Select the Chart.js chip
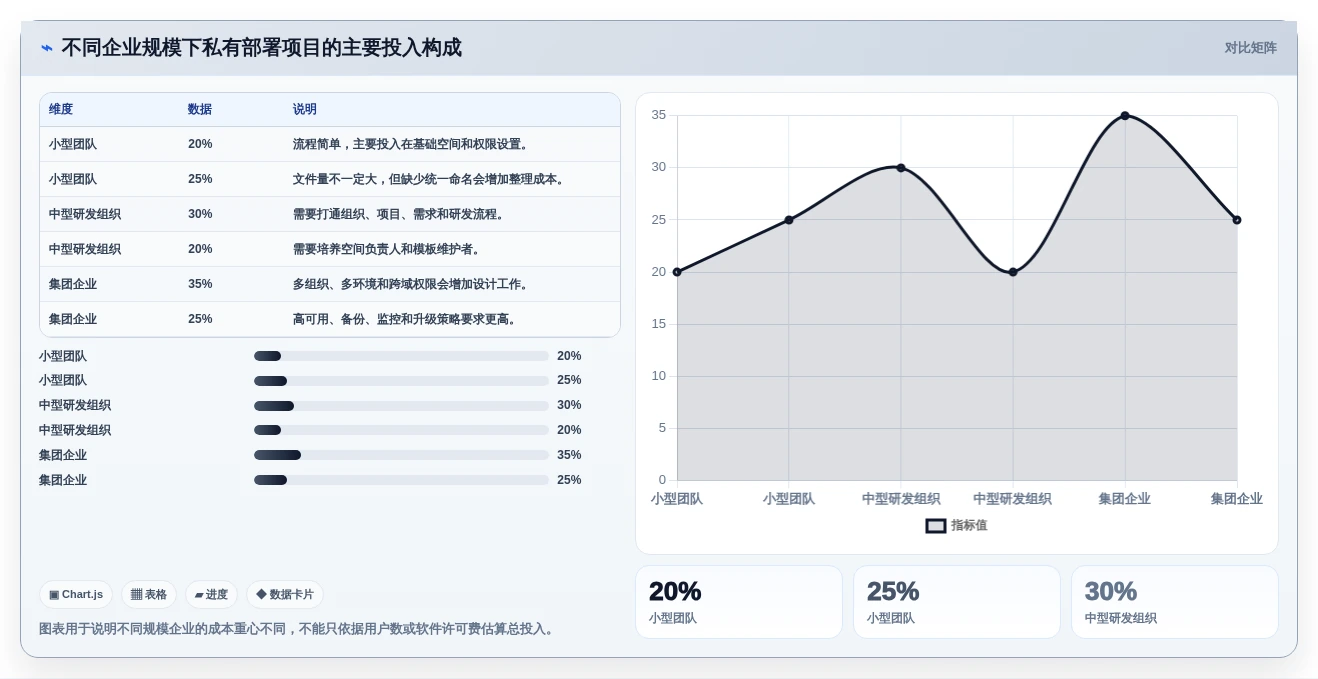Image resolution: width=1318 pixels, height=679 pixels. tap(76, 595)
